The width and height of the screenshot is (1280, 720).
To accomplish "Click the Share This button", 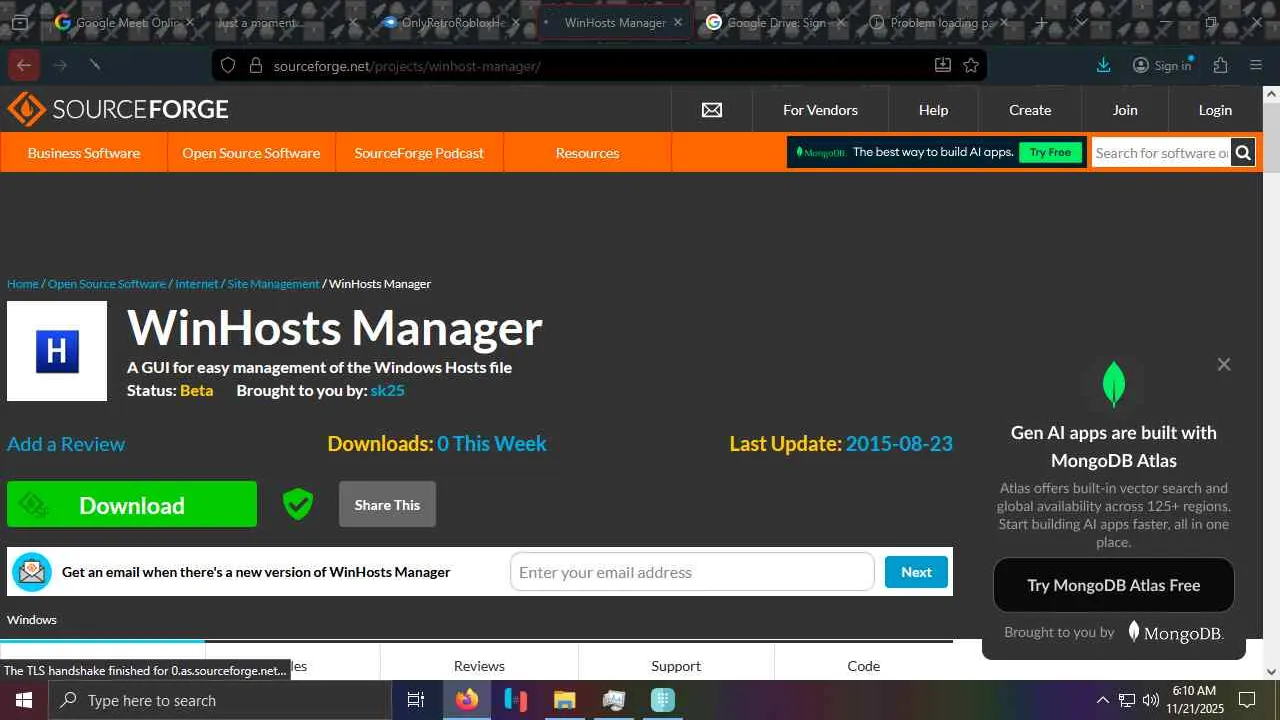I will pyautogui.click(x=387, y=504).
